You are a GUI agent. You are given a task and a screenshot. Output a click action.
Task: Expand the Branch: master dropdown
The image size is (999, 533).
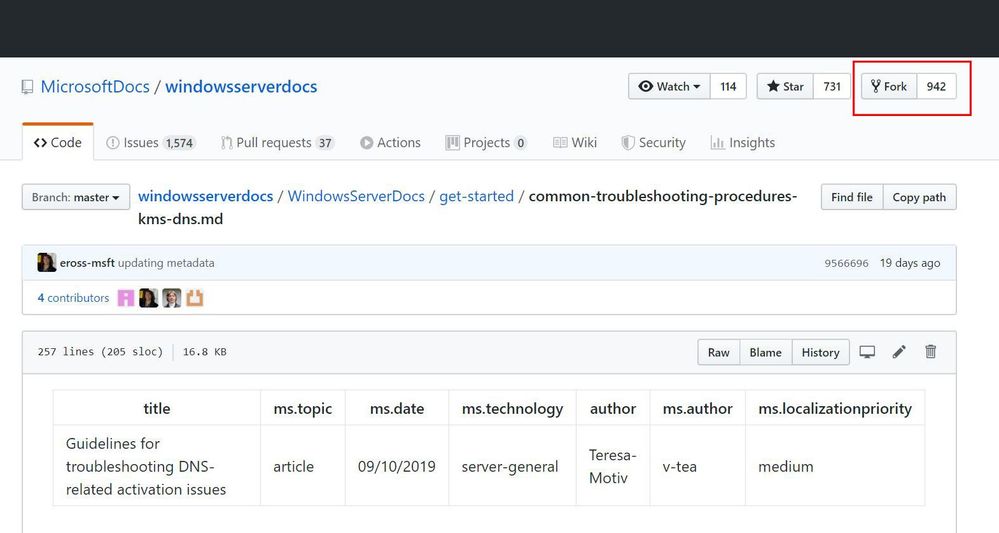(76, 197)
